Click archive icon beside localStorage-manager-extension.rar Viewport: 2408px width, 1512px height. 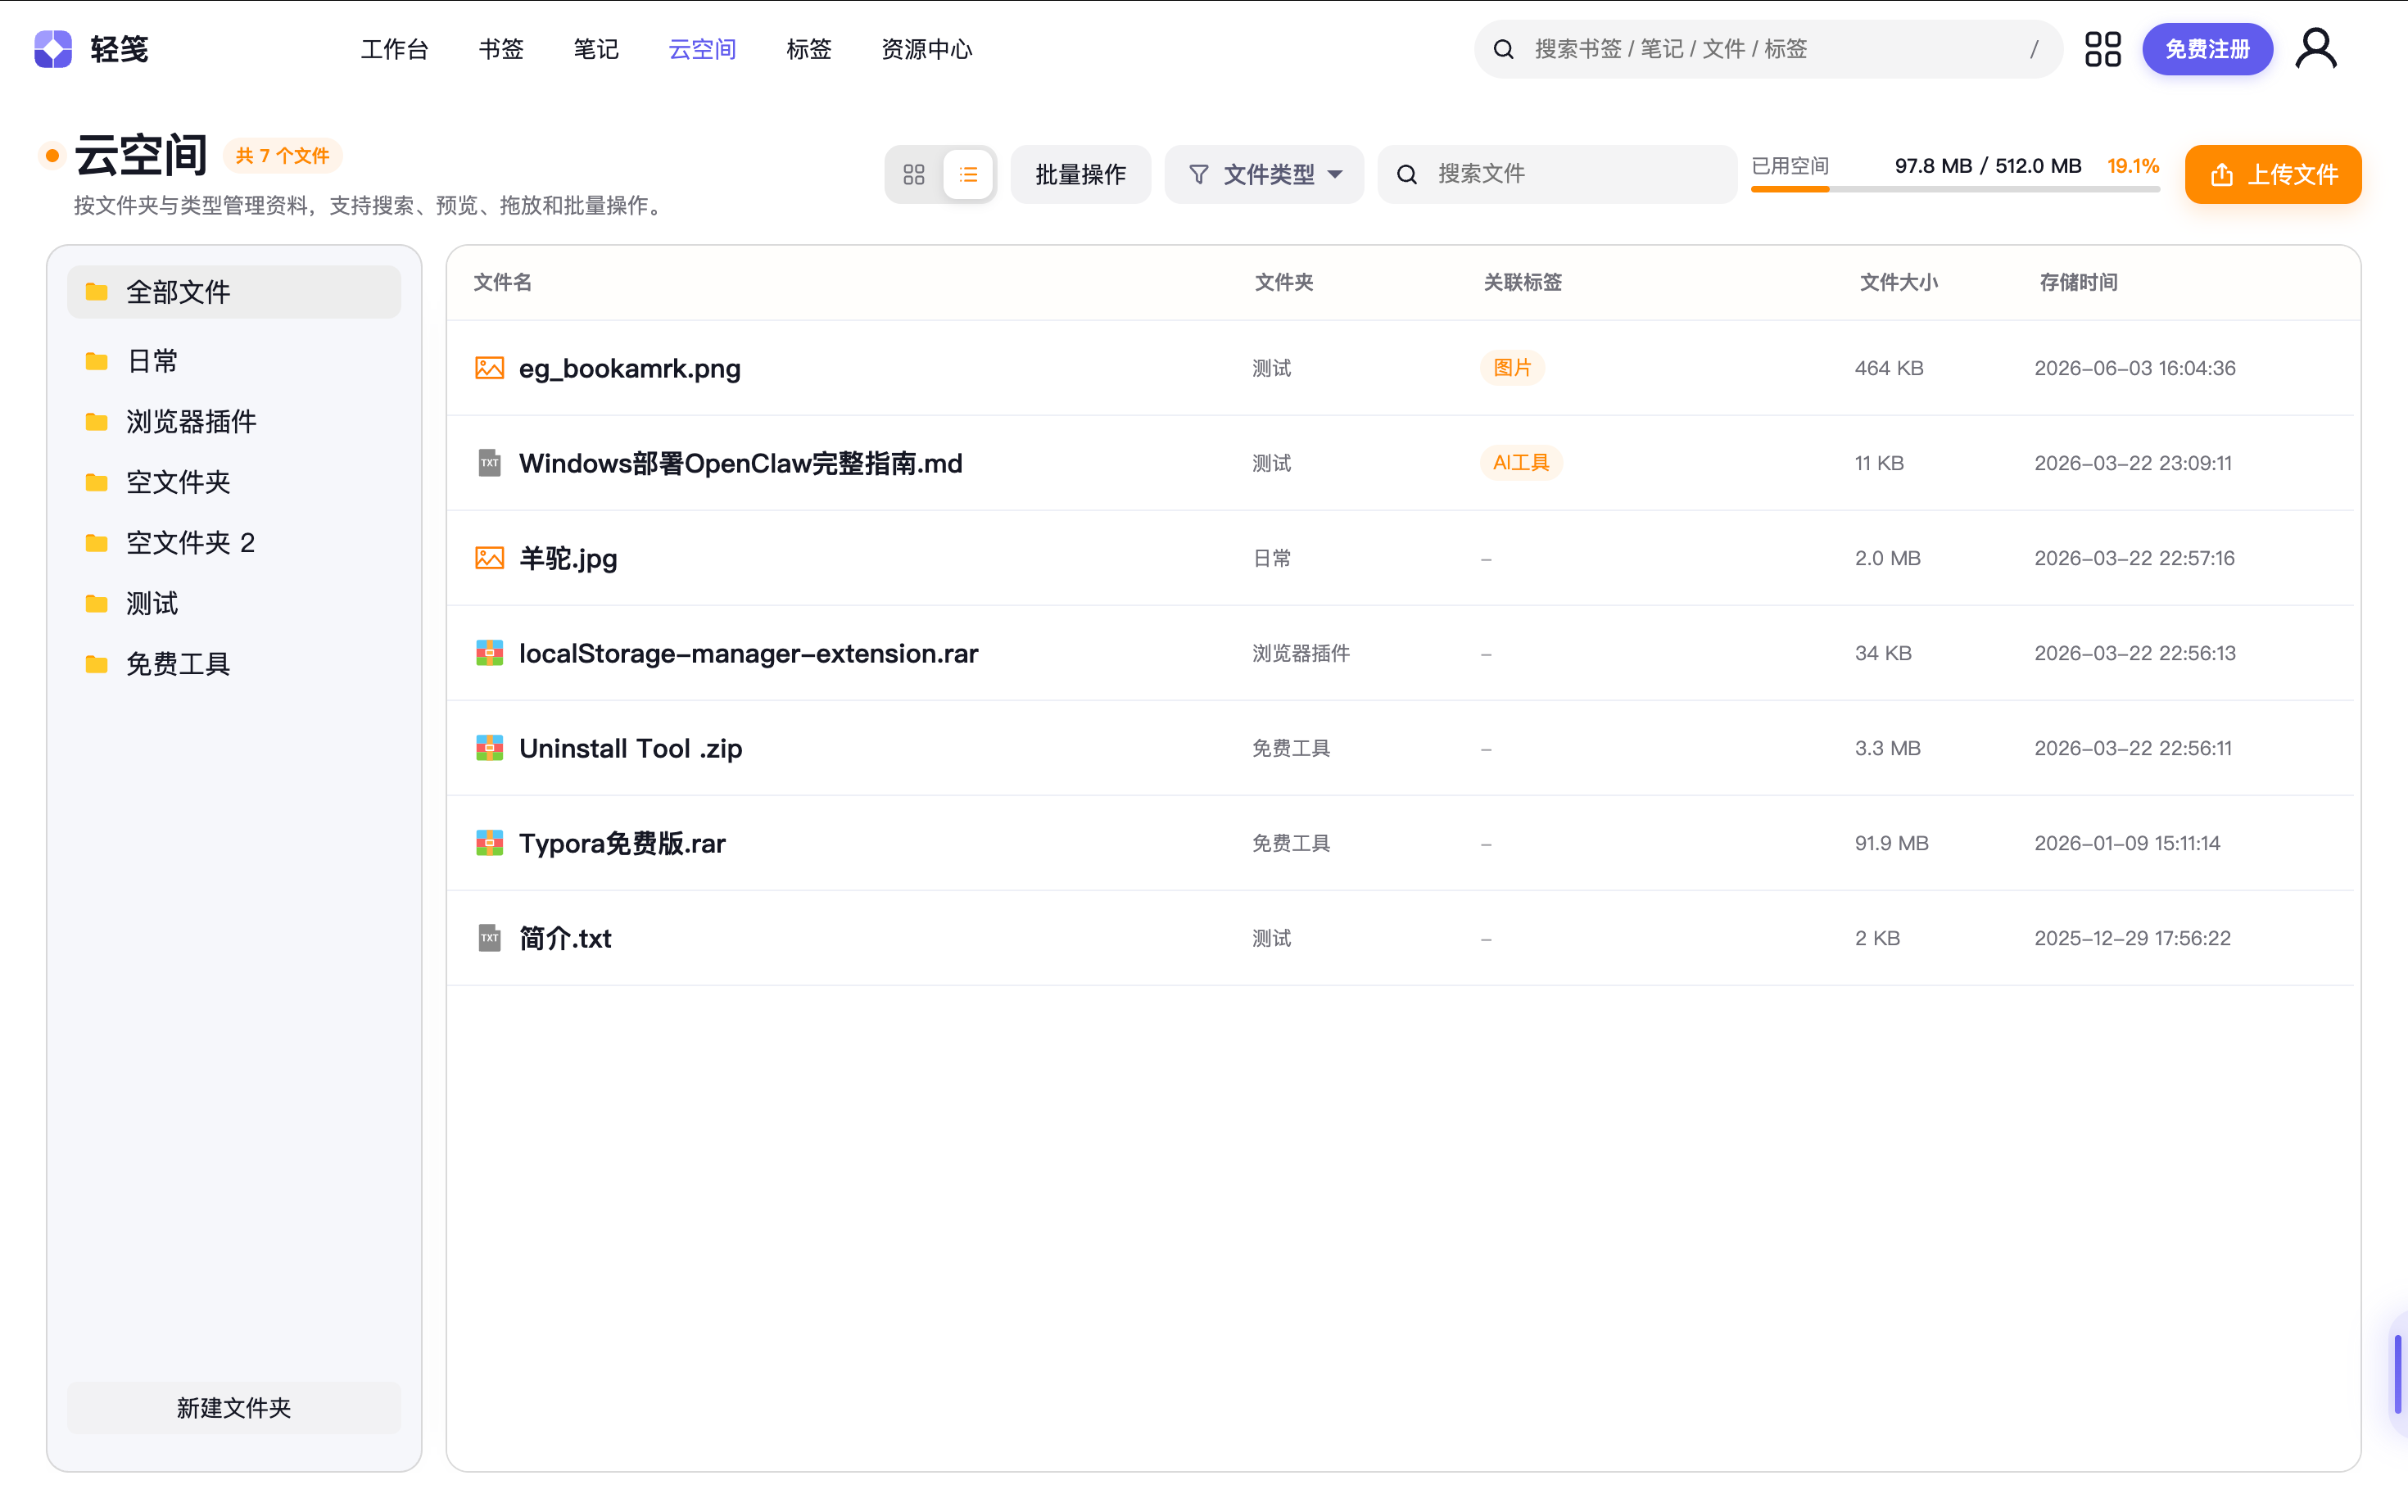coord(489,653)
